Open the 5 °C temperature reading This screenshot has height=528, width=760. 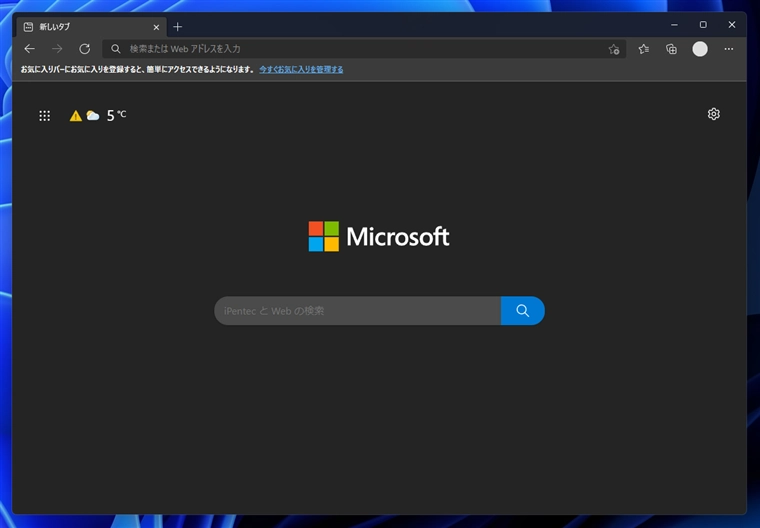point(116,115)
